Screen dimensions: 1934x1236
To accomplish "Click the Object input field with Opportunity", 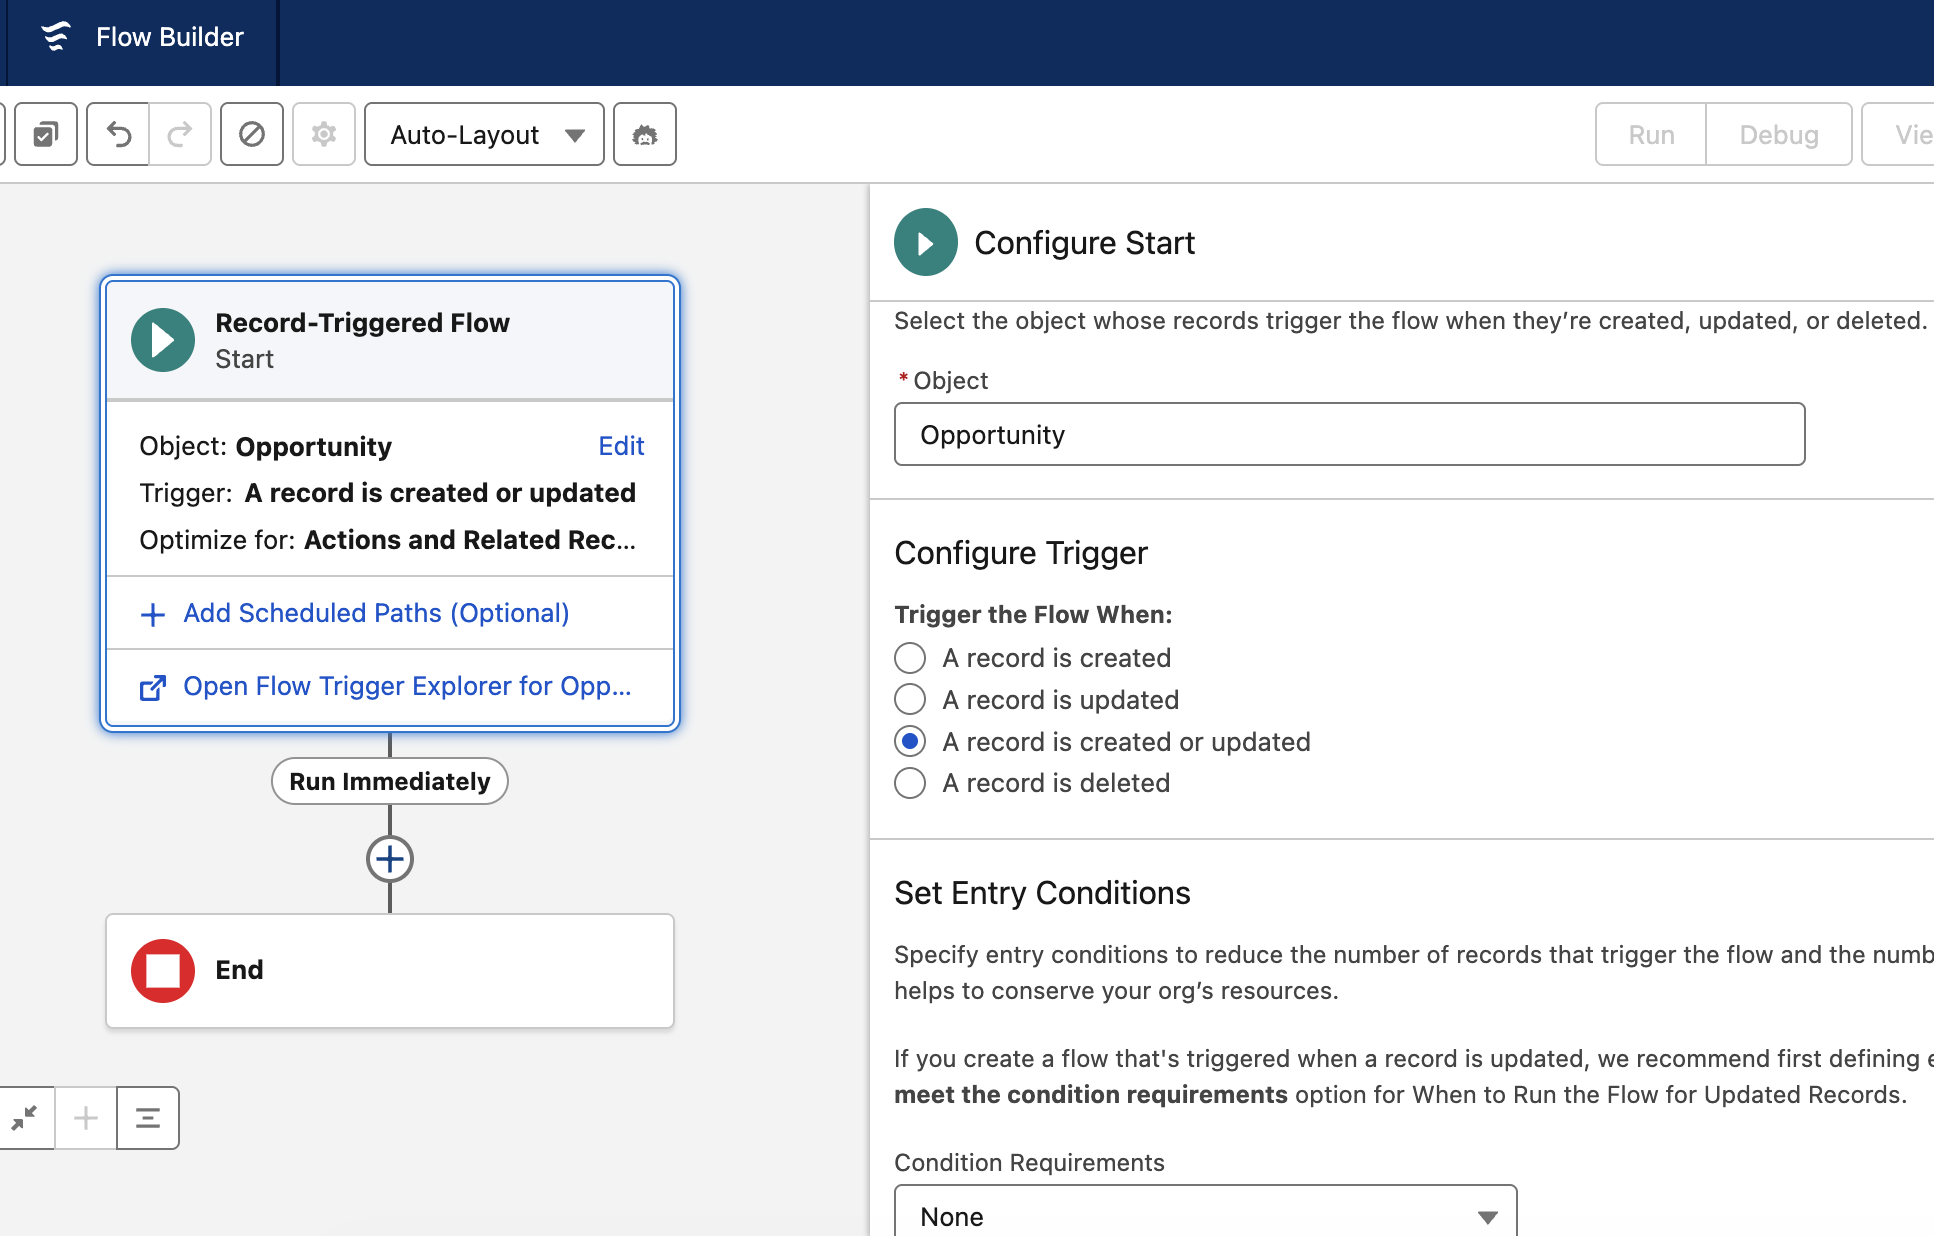I will 1349,434.
